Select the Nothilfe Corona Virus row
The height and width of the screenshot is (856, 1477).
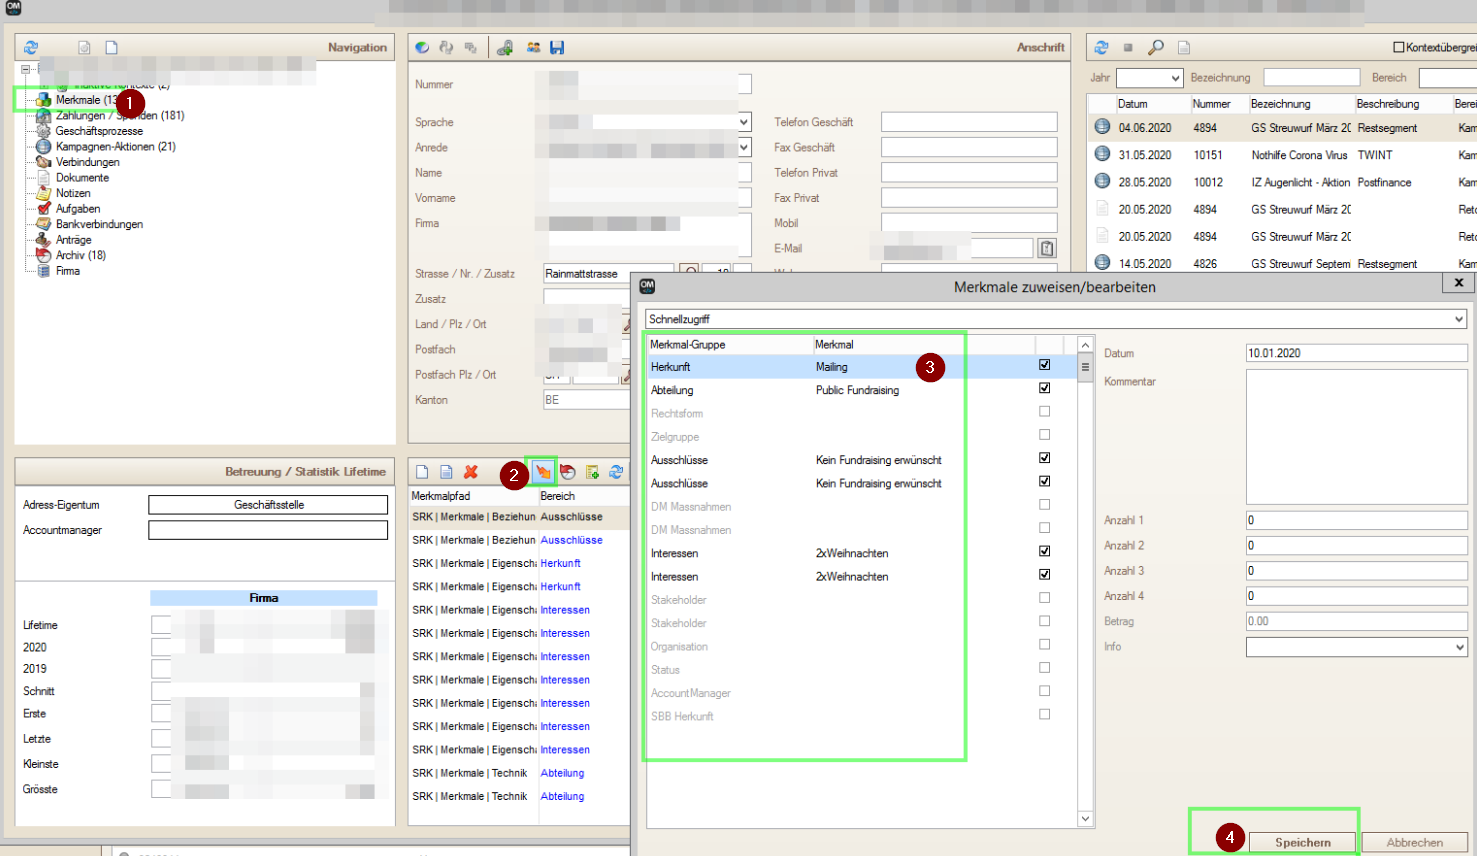pyautogui.click(x=1280, y=155)
